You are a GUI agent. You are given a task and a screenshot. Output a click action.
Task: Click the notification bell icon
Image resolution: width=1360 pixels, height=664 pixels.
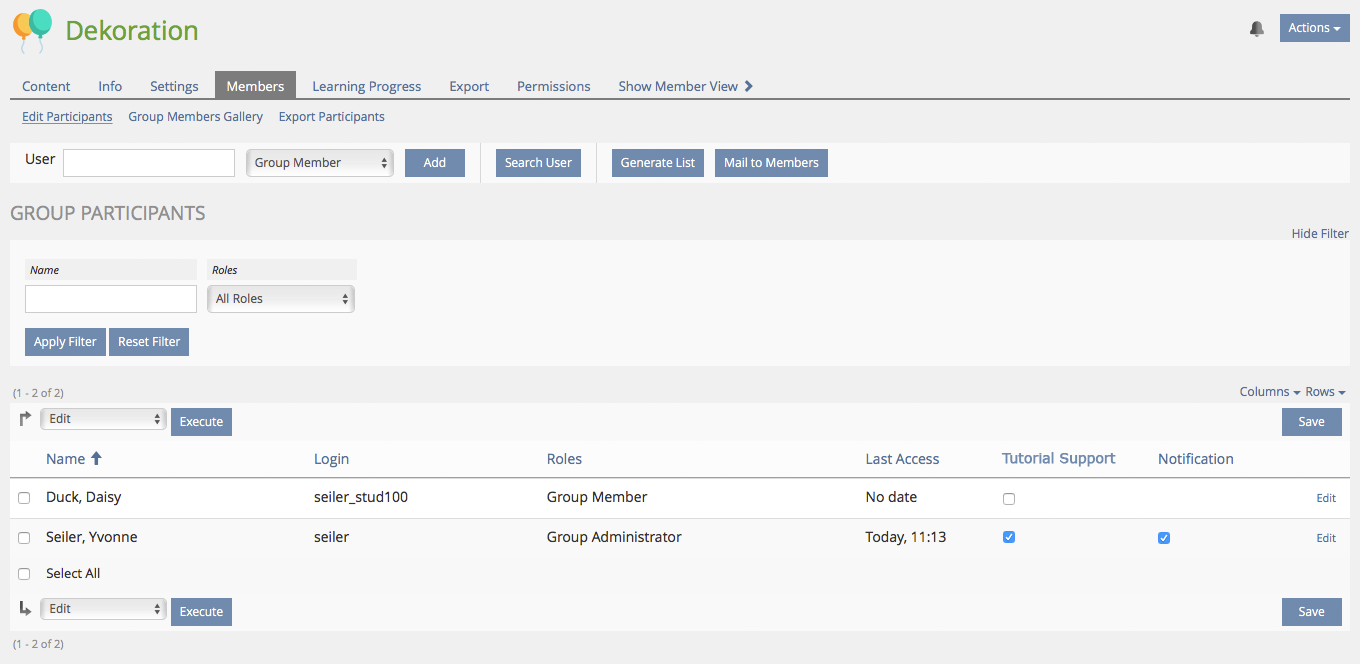click(x=1257, y=29)
